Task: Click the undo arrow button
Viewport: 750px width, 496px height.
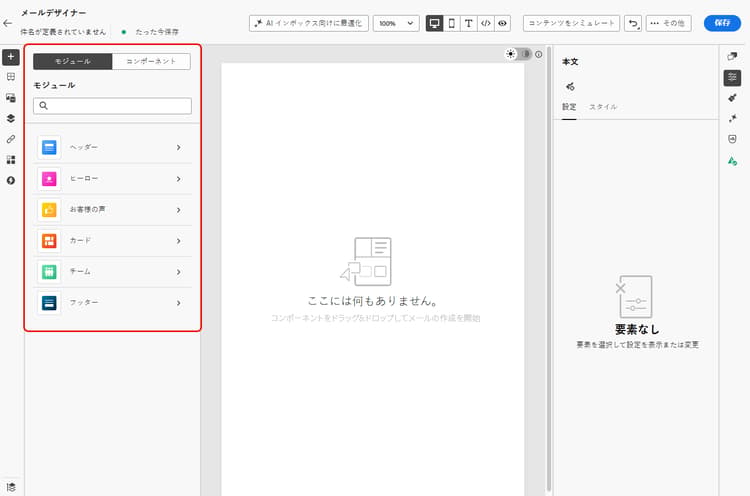Action: [633, 23]
